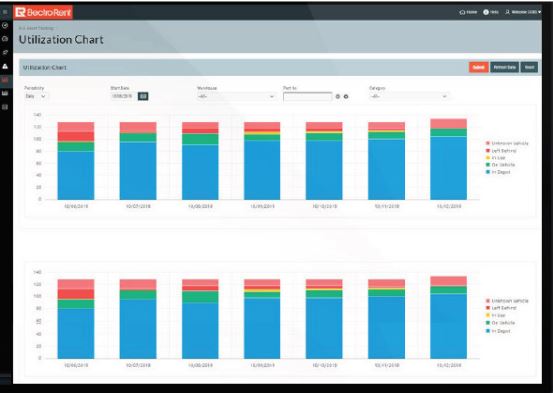Open the calendar picker beside Start Date

click(x=143, y=96)
